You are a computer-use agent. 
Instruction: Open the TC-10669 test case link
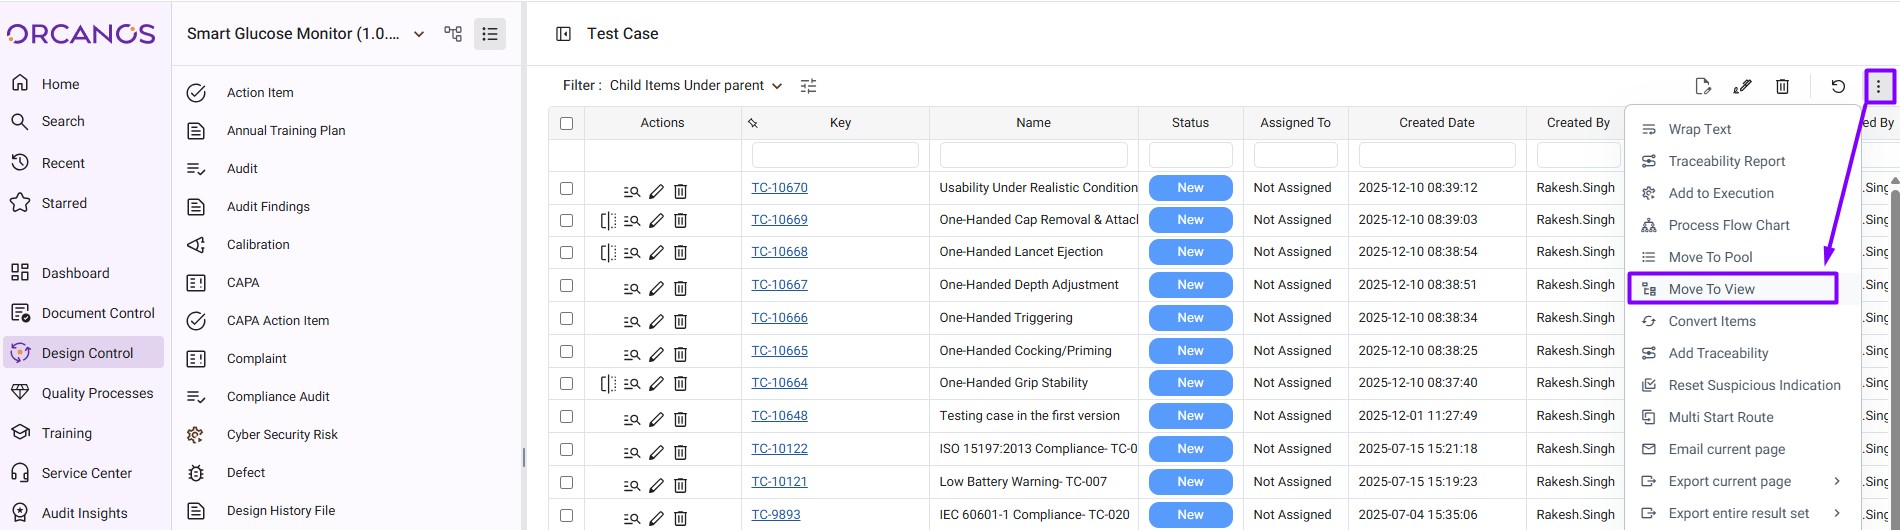click(x=779, y=220)
